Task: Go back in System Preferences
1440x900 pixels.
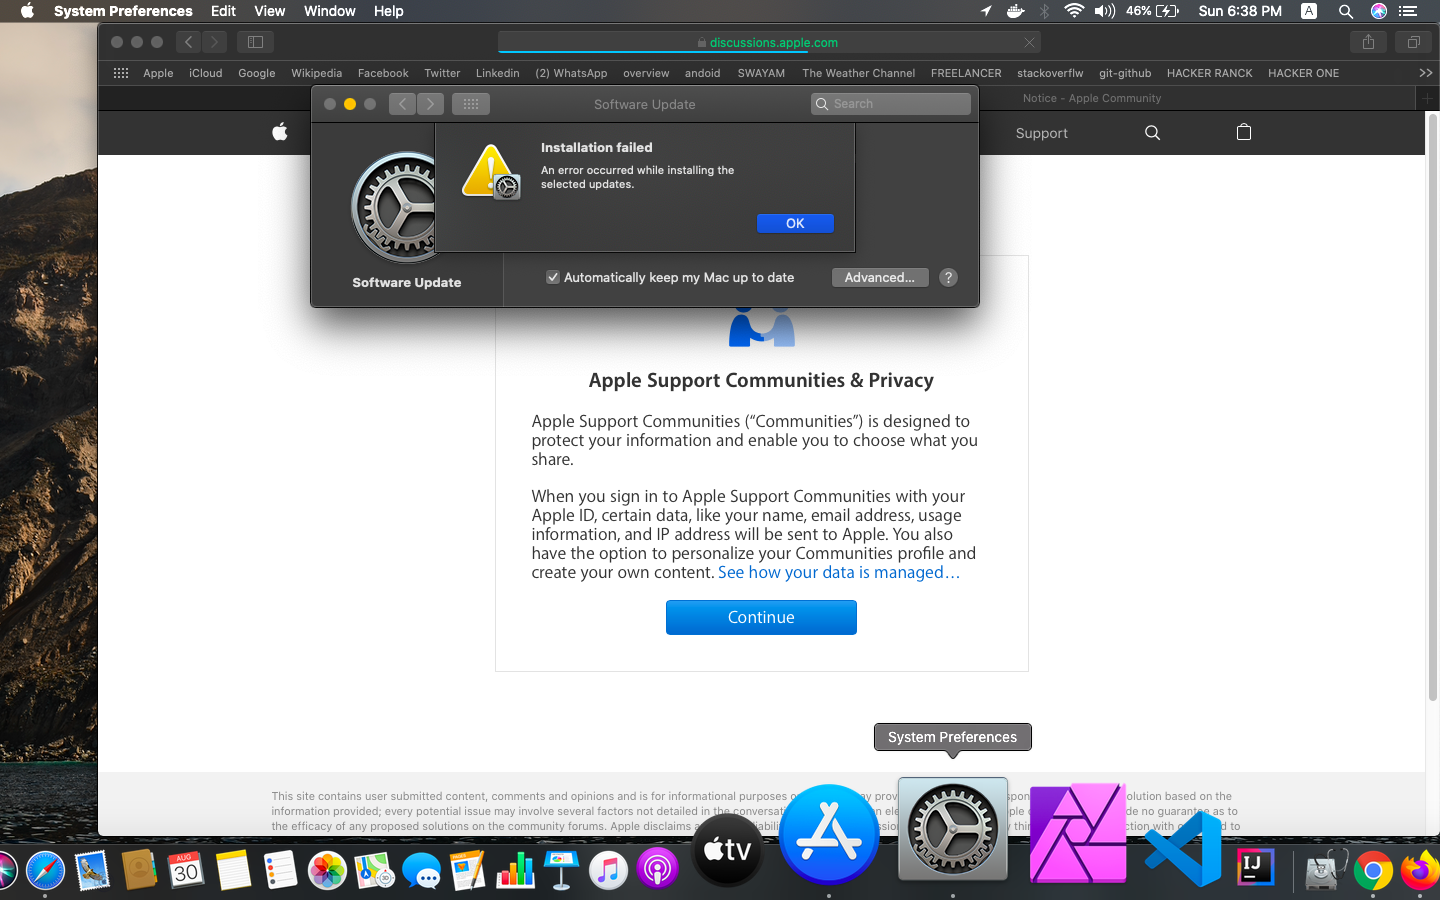Action: [x=402, y=104]
